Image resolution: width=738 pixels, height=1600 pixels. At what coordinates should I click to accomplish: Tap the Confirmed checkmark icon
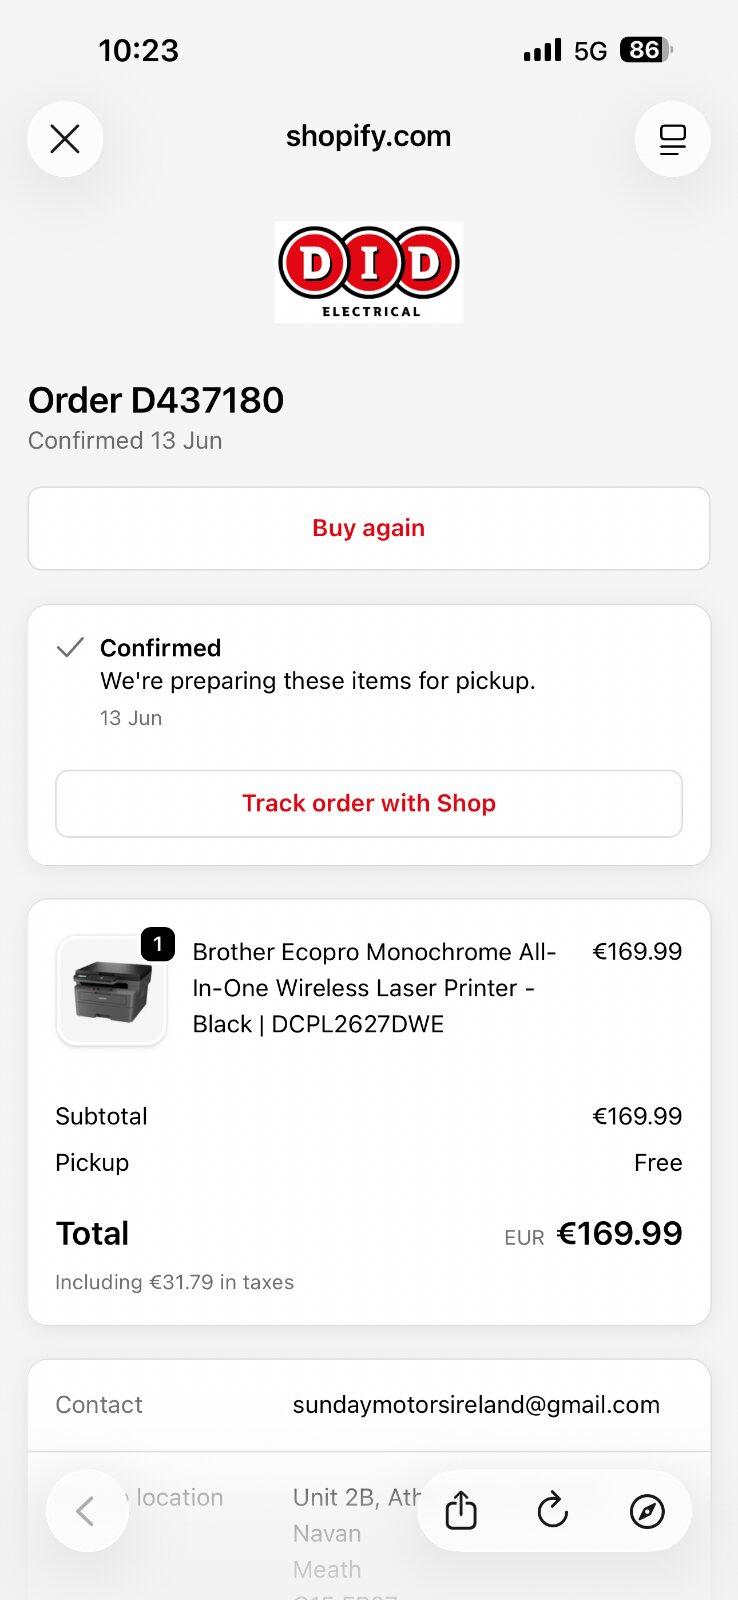70,648
